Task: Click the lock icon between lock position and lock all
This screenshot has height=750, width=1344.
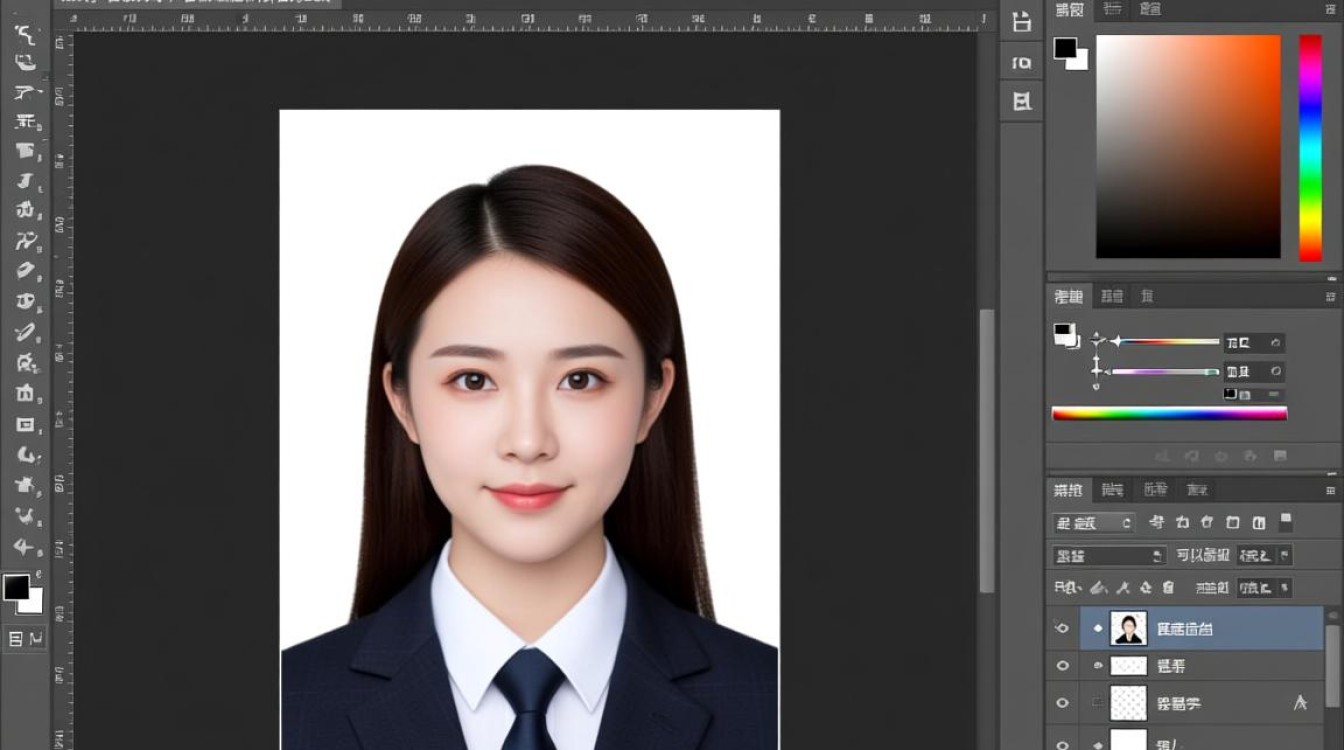Action: (x=1145, y=587)
